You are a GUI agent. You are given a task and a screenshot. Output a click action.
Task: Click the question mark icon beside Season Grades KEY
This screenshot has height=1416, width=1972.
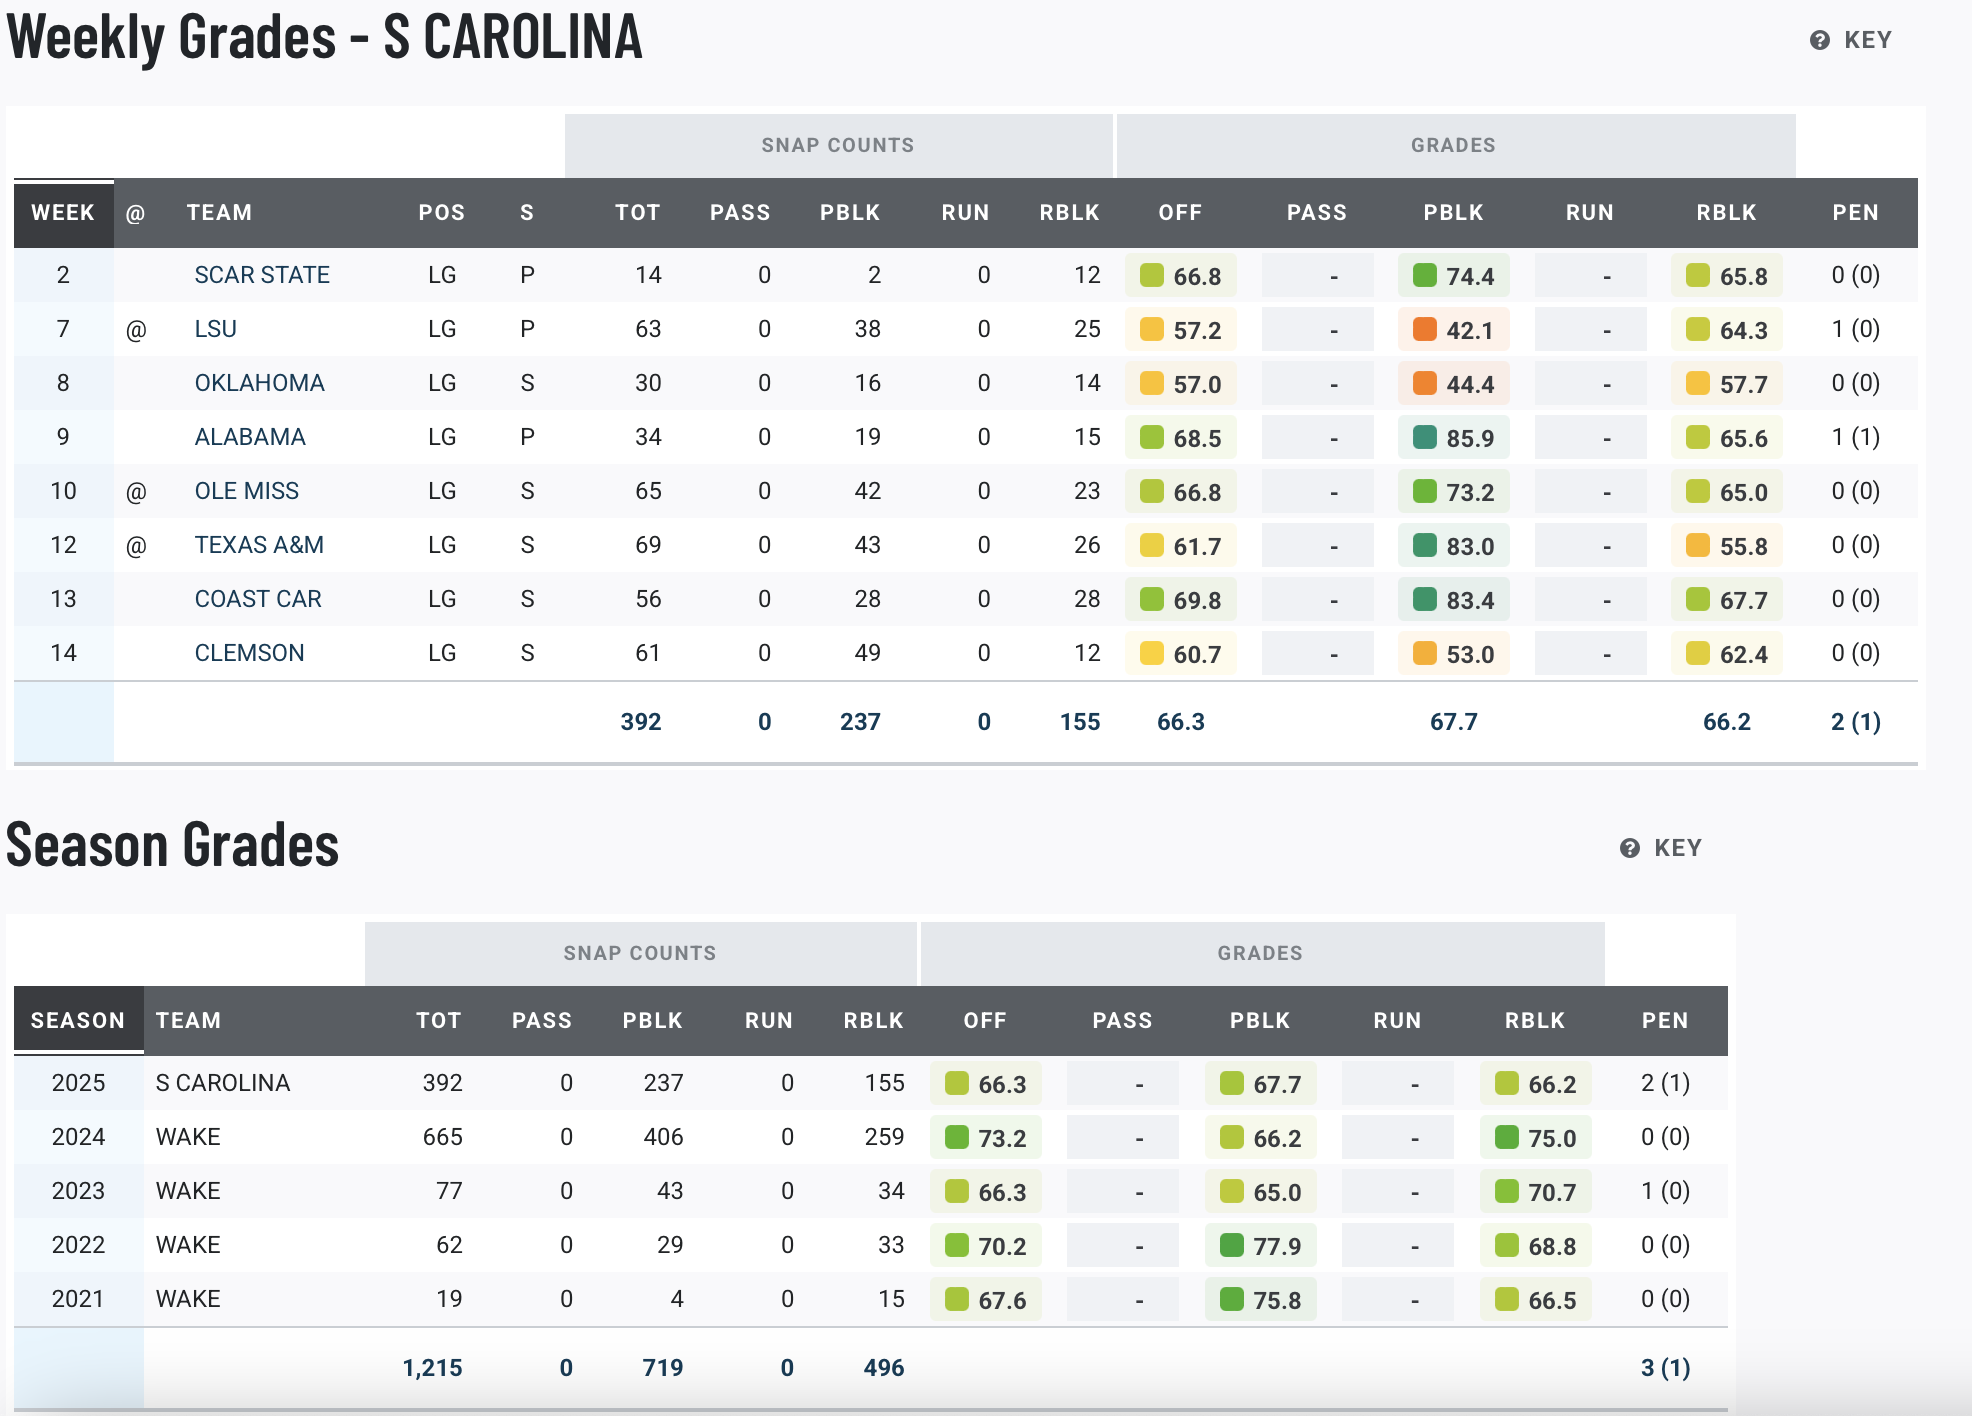tap(1630, 848)
